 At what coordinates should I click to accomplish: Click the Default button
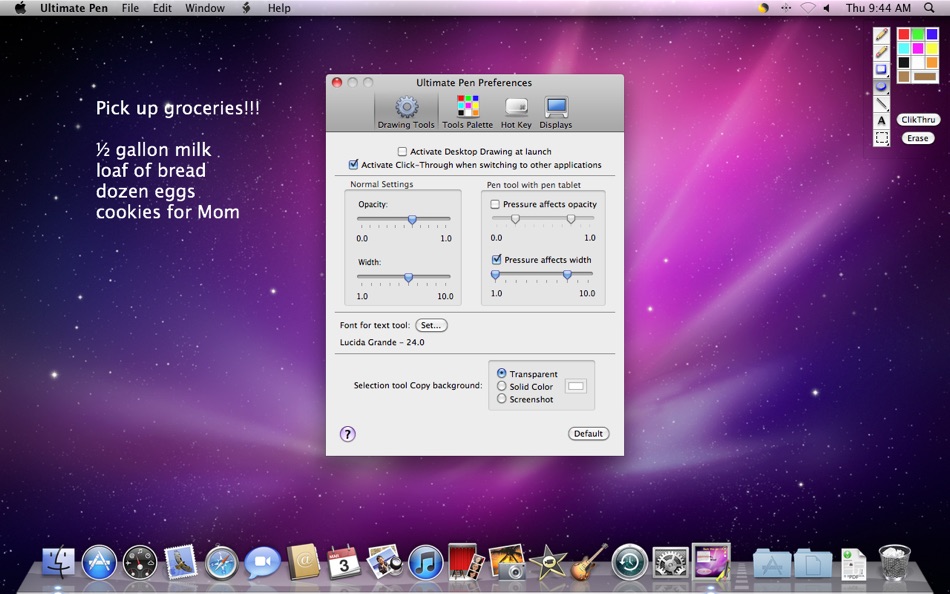588,433
